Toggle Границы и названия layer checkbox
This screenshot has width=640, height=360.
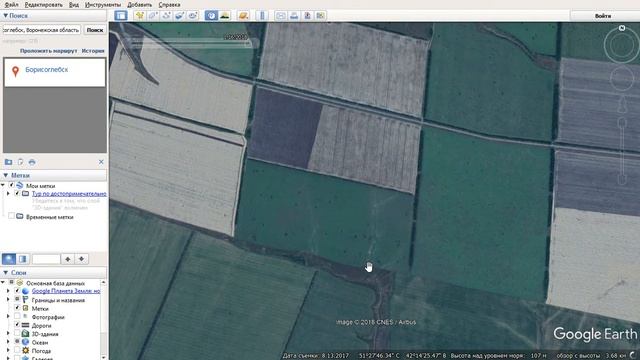(17, 300)
